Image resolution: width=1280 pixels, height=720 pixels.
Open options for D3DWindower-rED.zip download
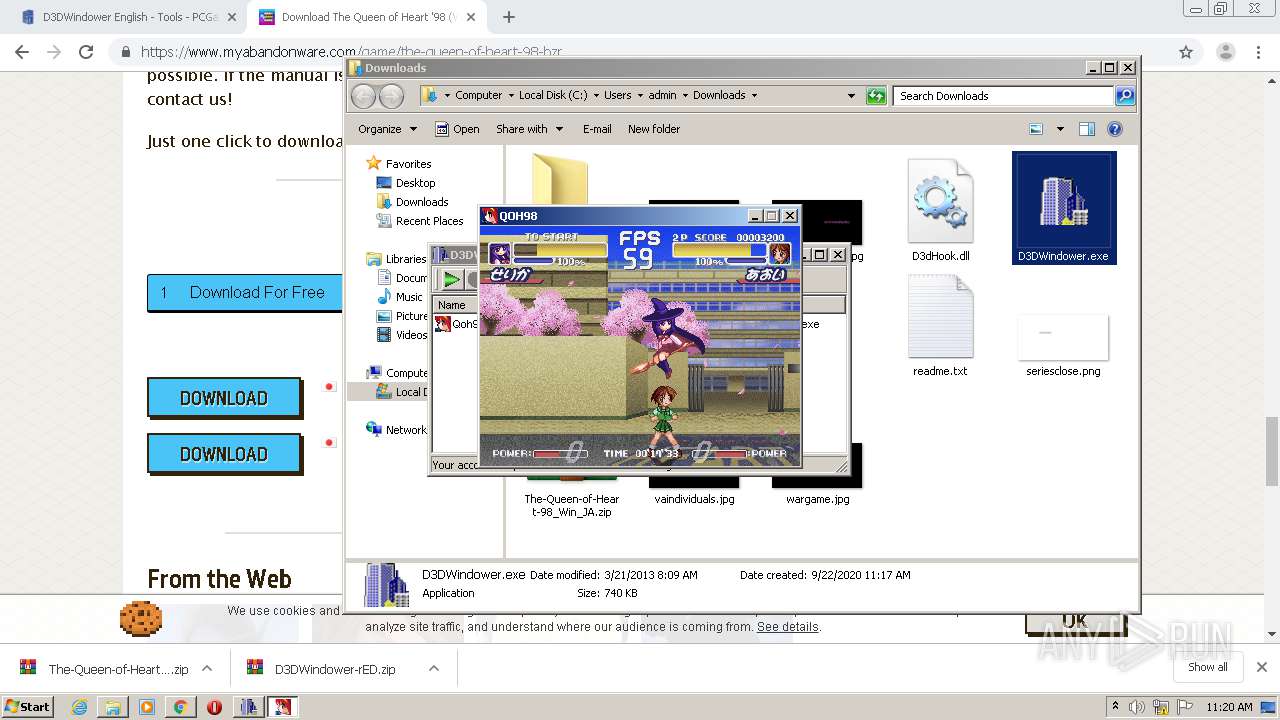point(433,669)
